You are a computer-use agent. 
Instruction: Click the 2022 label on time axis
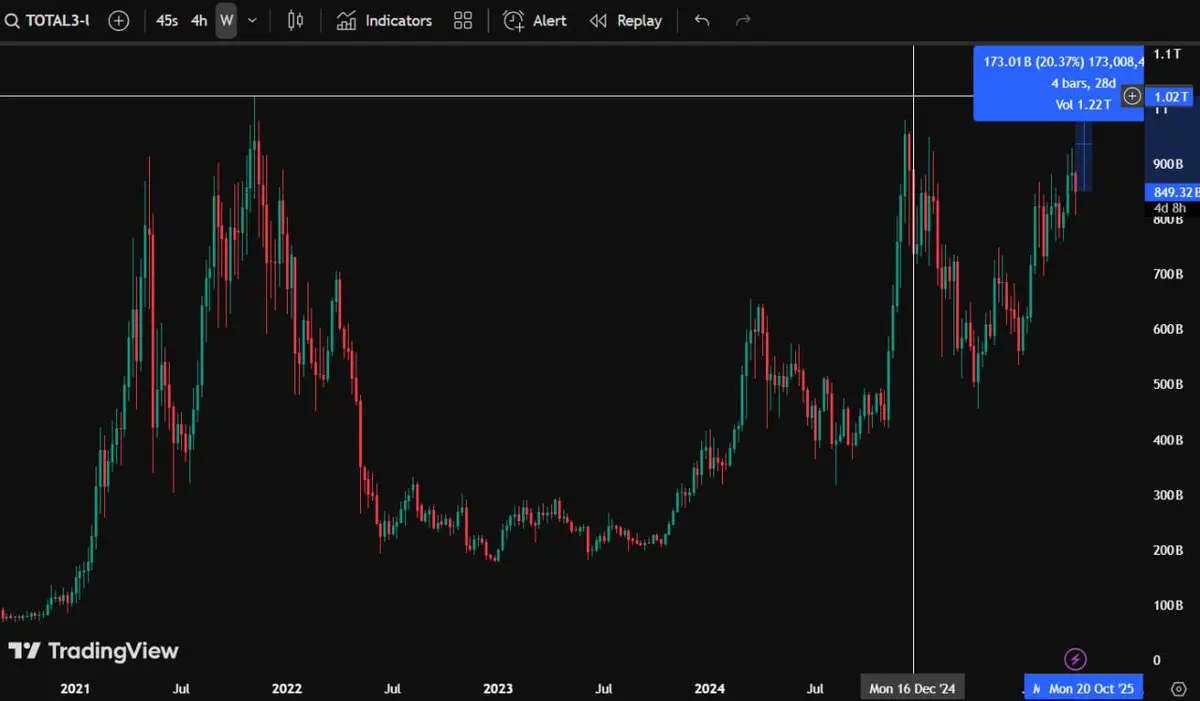(x=286, y=688)
